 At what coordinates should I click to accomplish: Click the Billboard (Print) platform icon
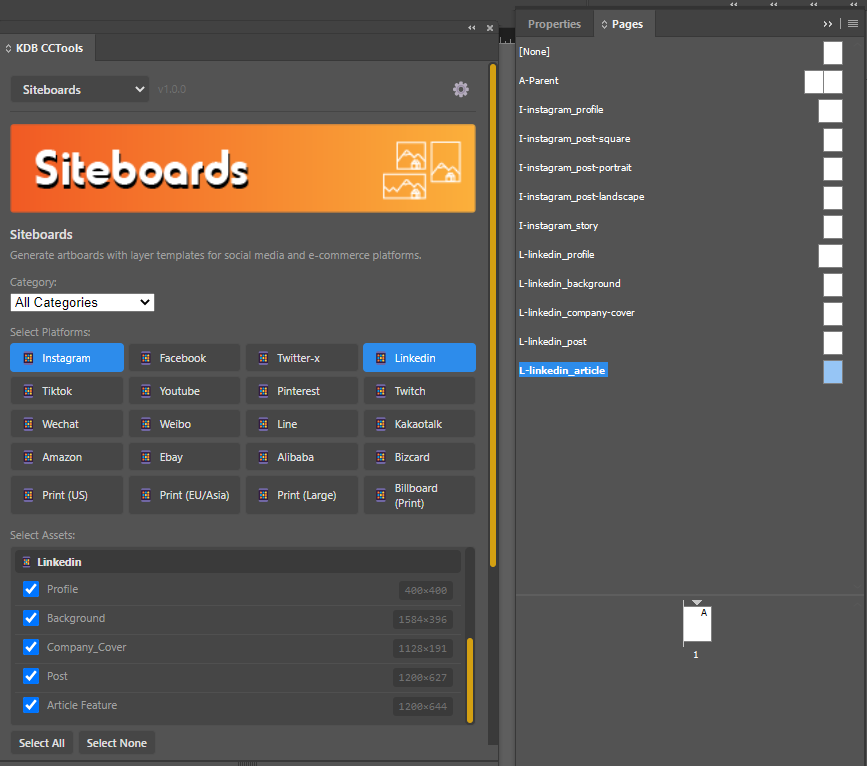pos(381,495)
